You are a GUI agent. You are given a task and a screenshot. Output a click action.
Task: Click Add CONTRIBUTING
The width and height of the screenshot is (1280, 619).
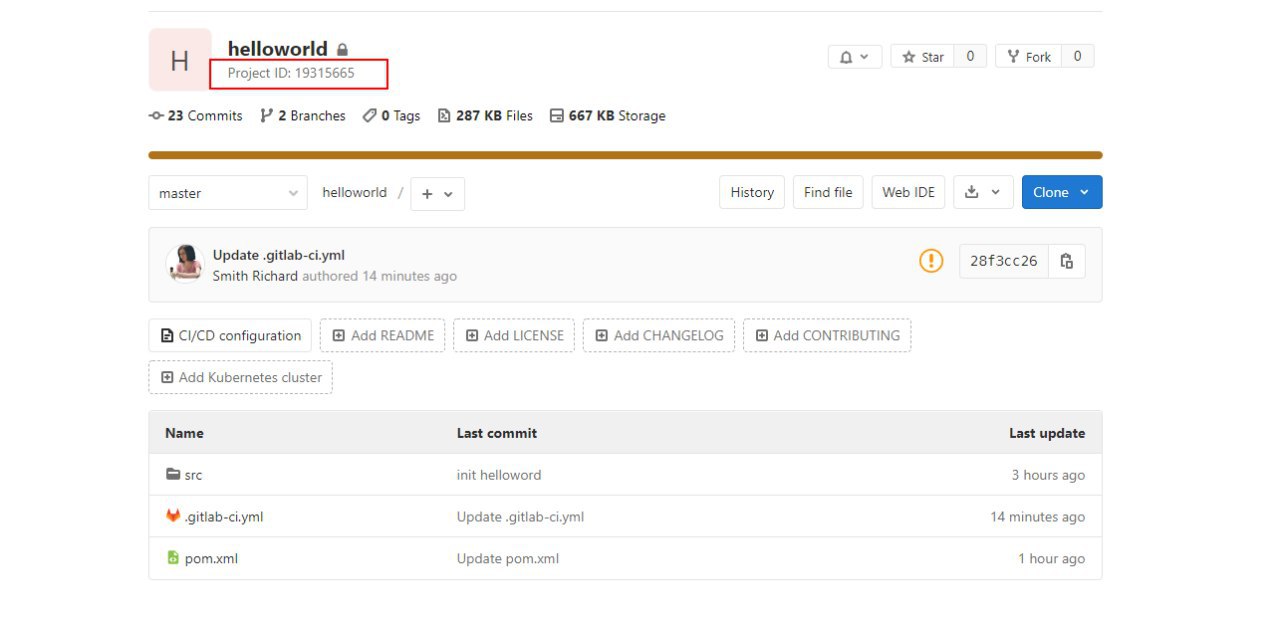pos(827,336)
